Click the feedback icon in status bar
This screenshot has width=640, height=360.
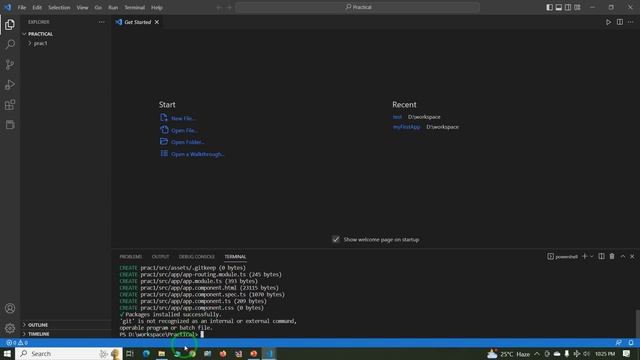[x=619, y=343]
